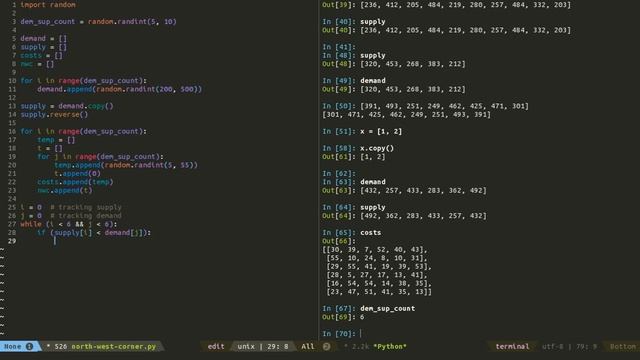Click the terminal mode label

512,347
